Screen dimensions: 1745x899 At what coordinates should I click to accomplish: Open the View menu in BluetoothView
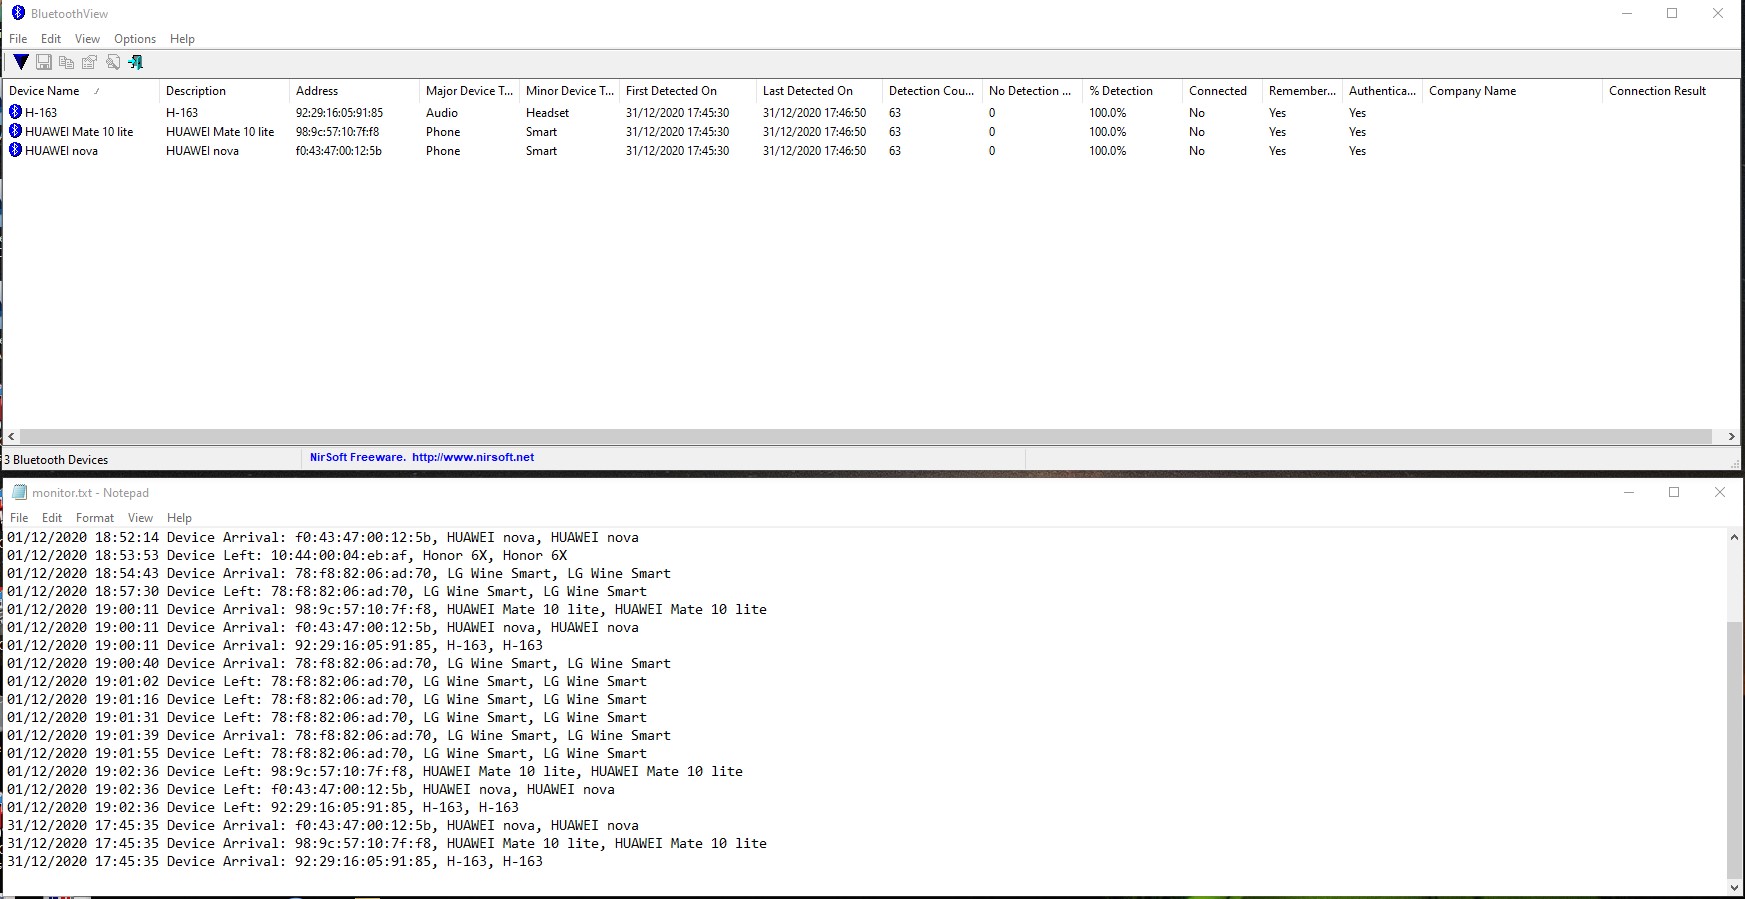[87, 39]
